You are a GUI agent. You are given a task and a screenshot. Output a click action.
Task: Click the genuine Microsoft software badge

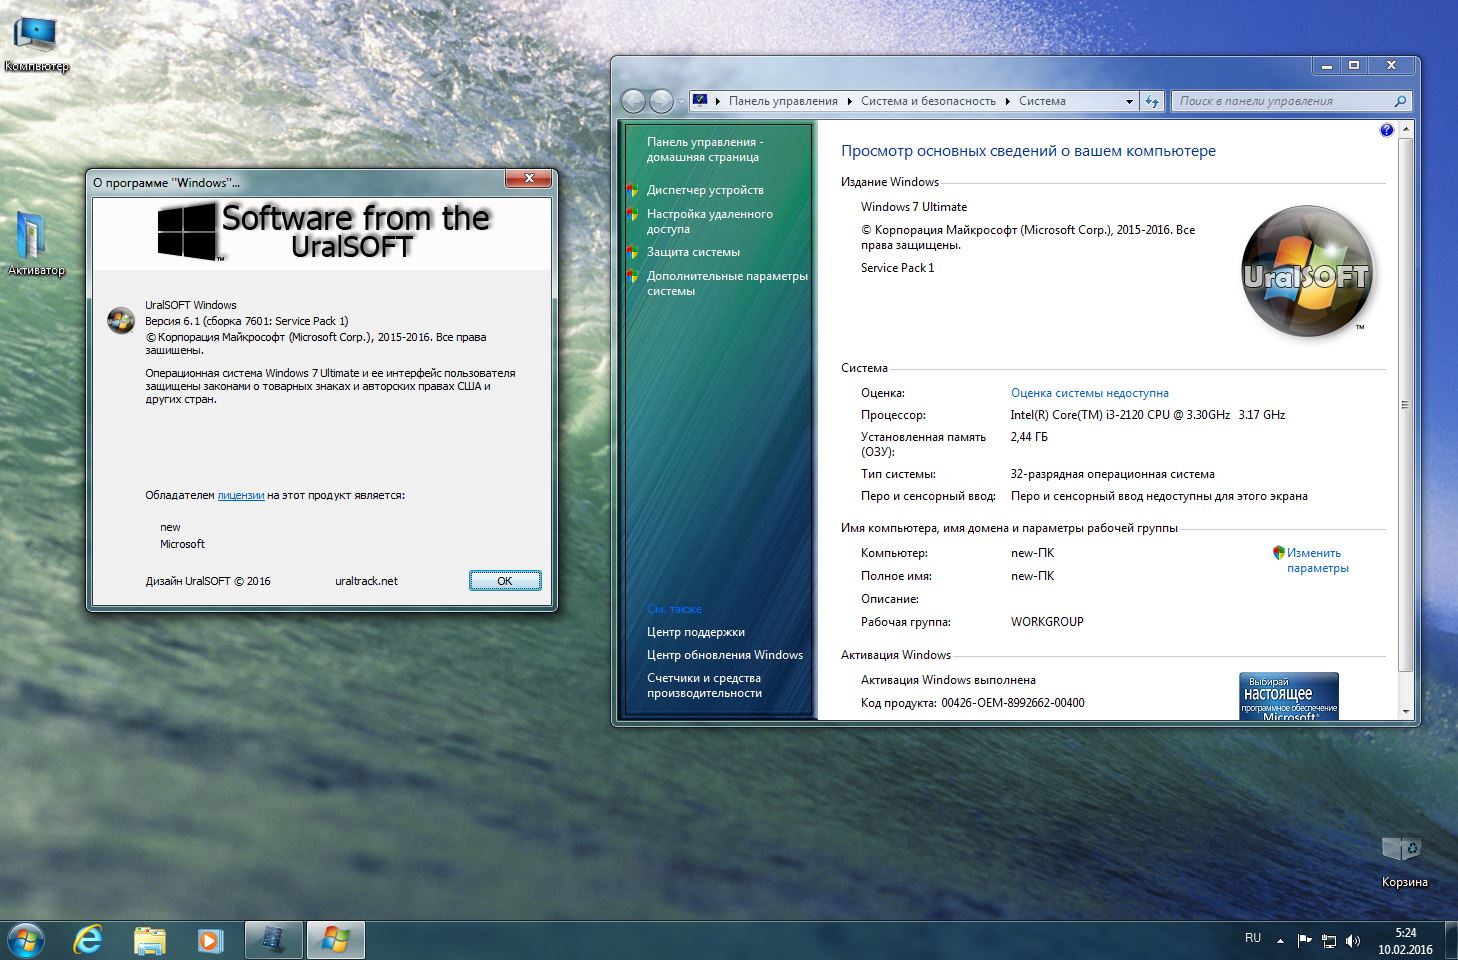tap(1288, 696)
